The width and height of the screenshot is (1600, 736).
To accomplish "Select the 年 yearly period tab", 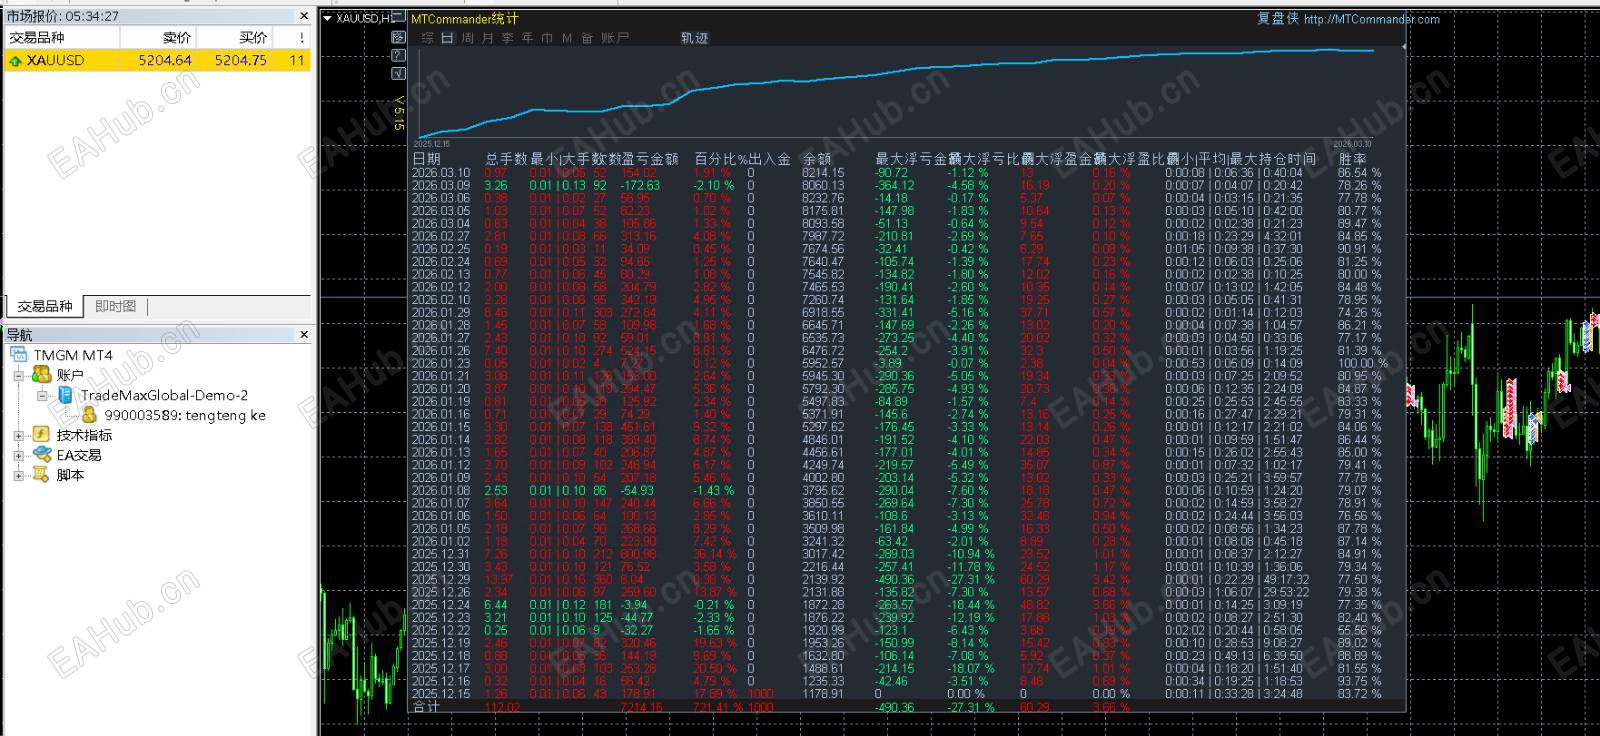I will 527,38.
